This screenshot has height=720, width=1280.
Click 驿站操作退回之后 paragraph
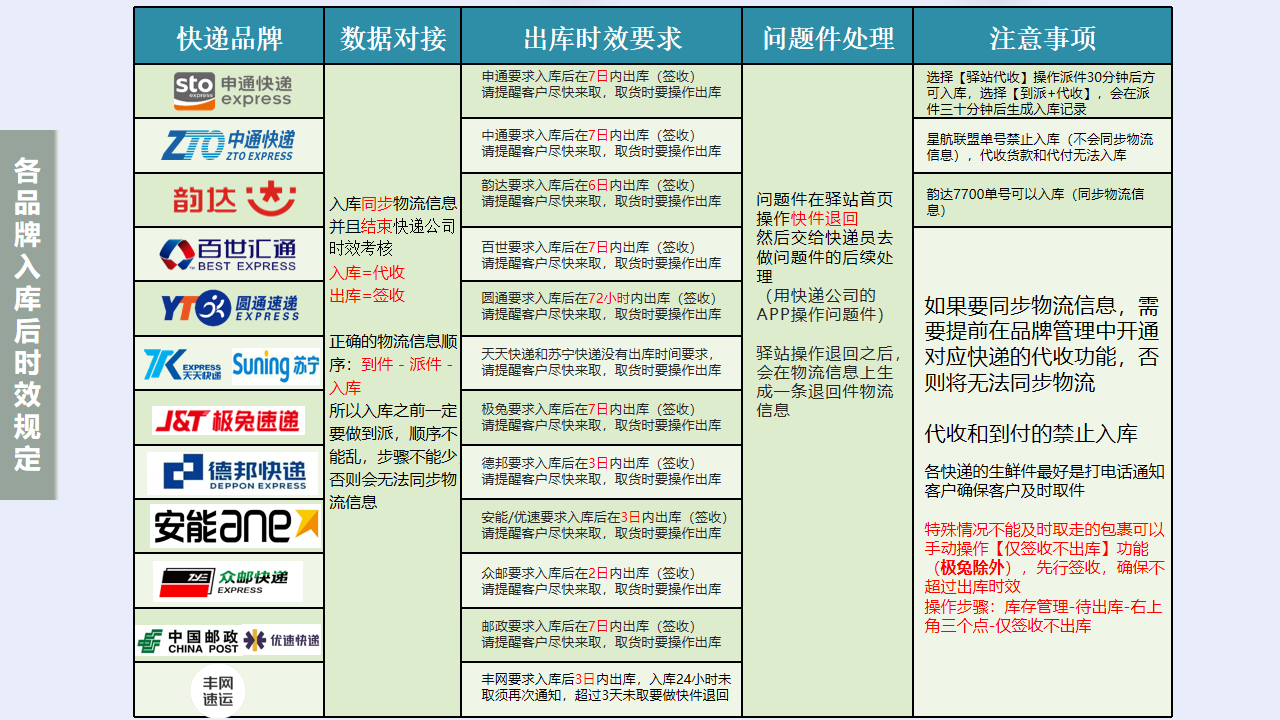(829, 381)
